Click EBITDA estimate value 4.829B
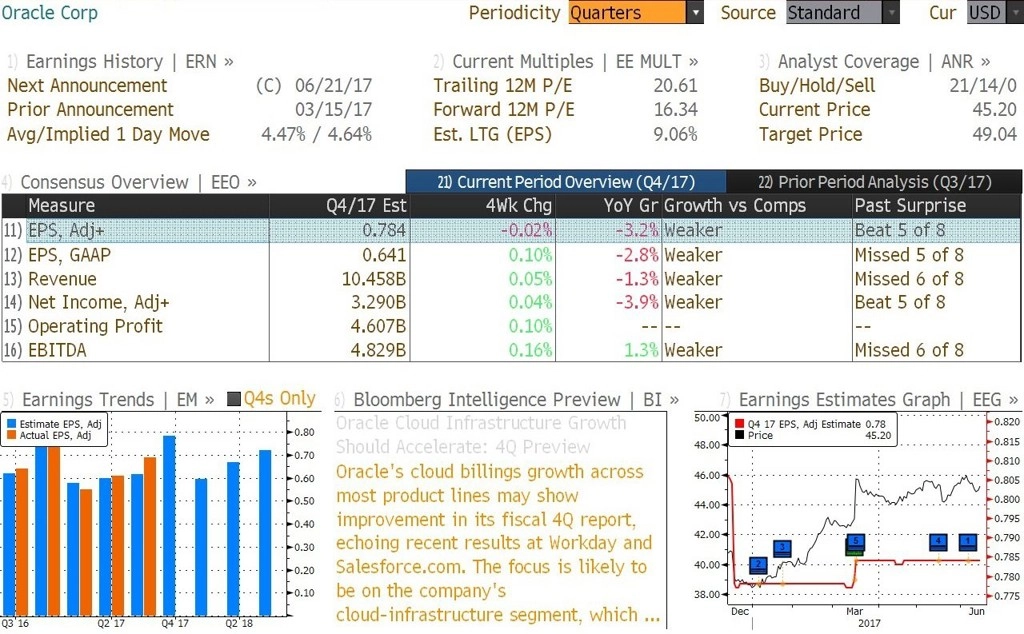 (378, 350)
